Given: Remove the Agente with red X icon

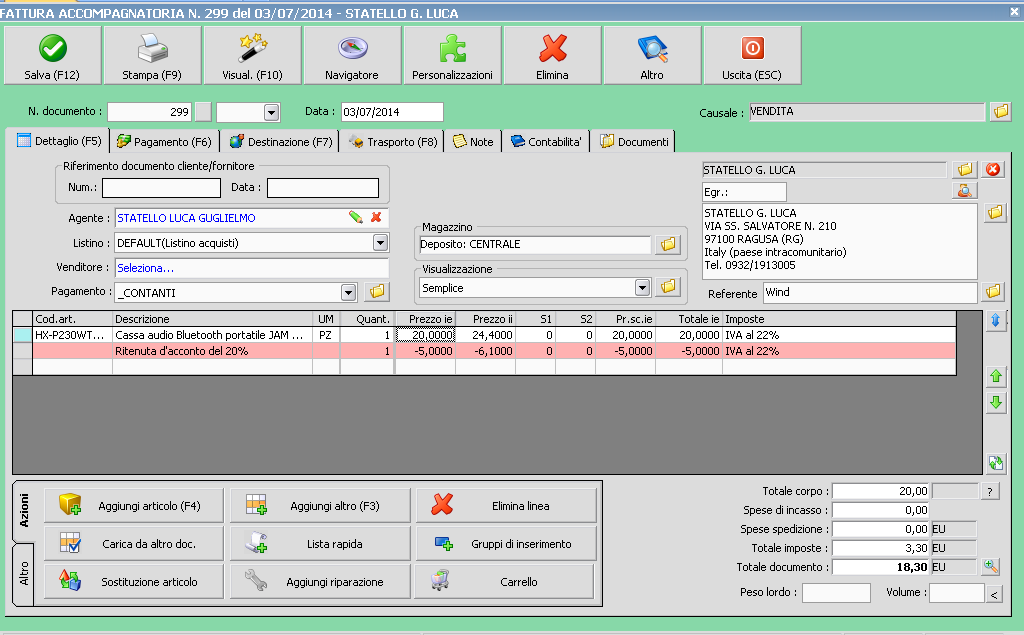Looking at the screenshot, I should 376,218.
